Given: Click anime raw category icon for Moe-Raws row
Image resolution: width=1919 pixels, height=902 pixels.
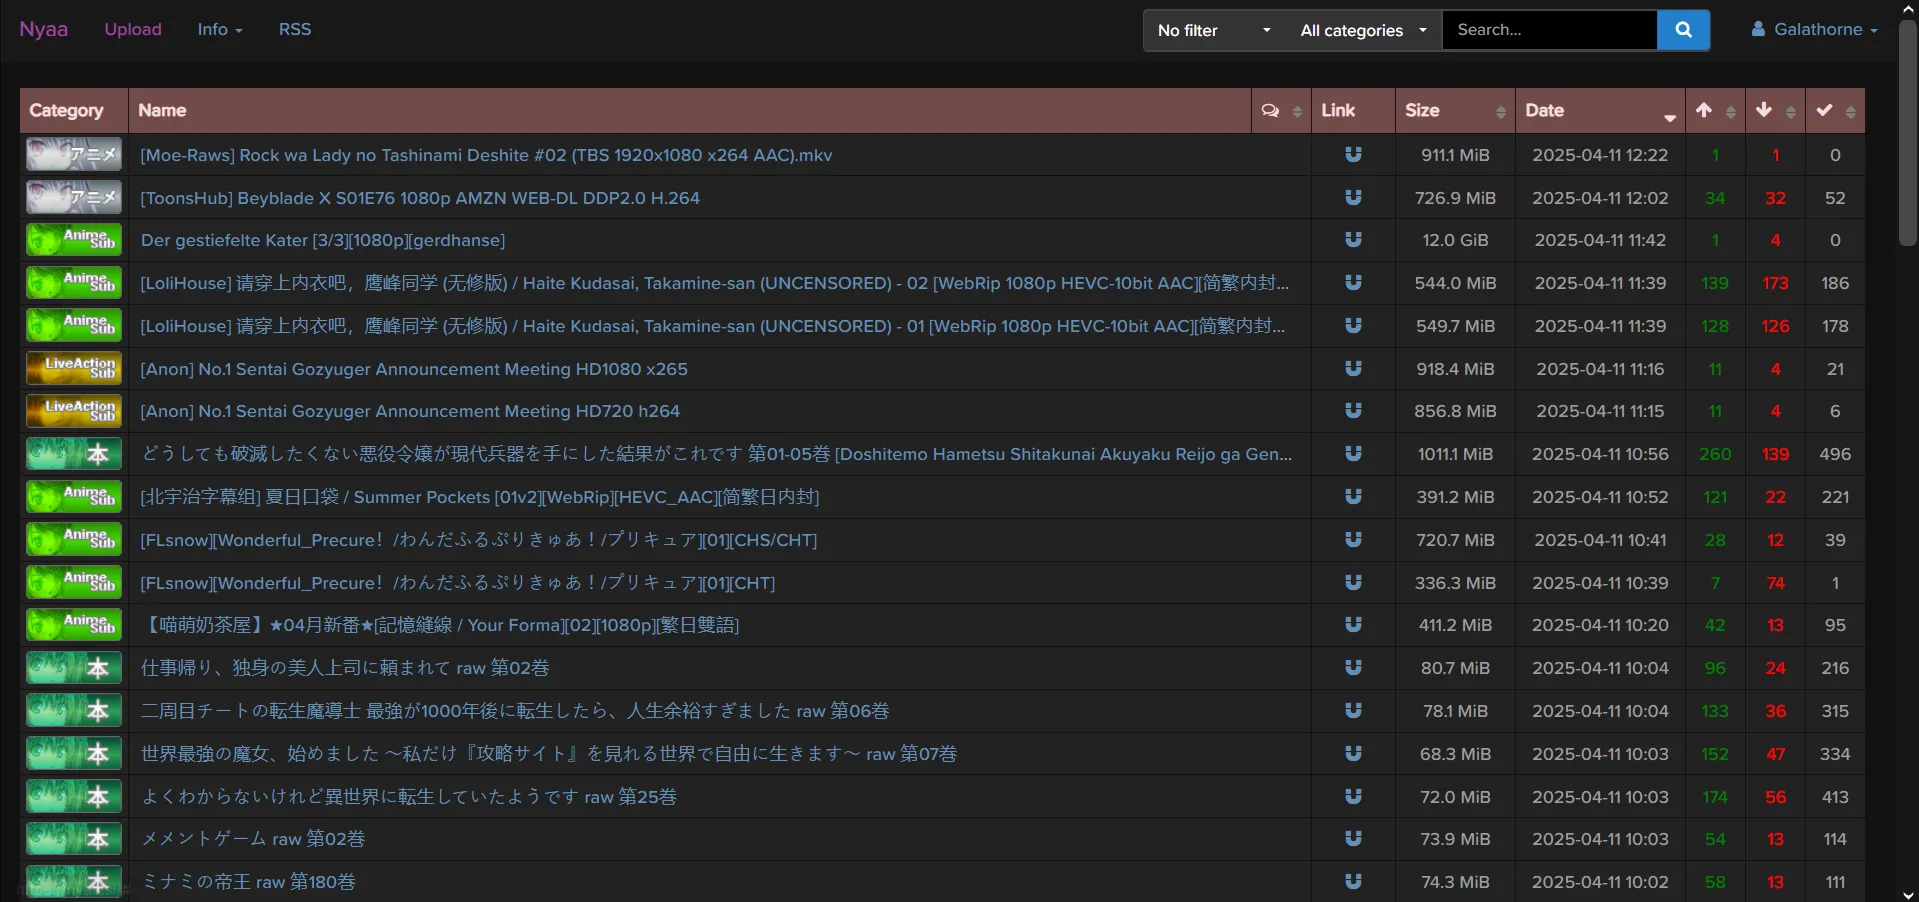Looking at the screenshot, I should click(74, 154).
